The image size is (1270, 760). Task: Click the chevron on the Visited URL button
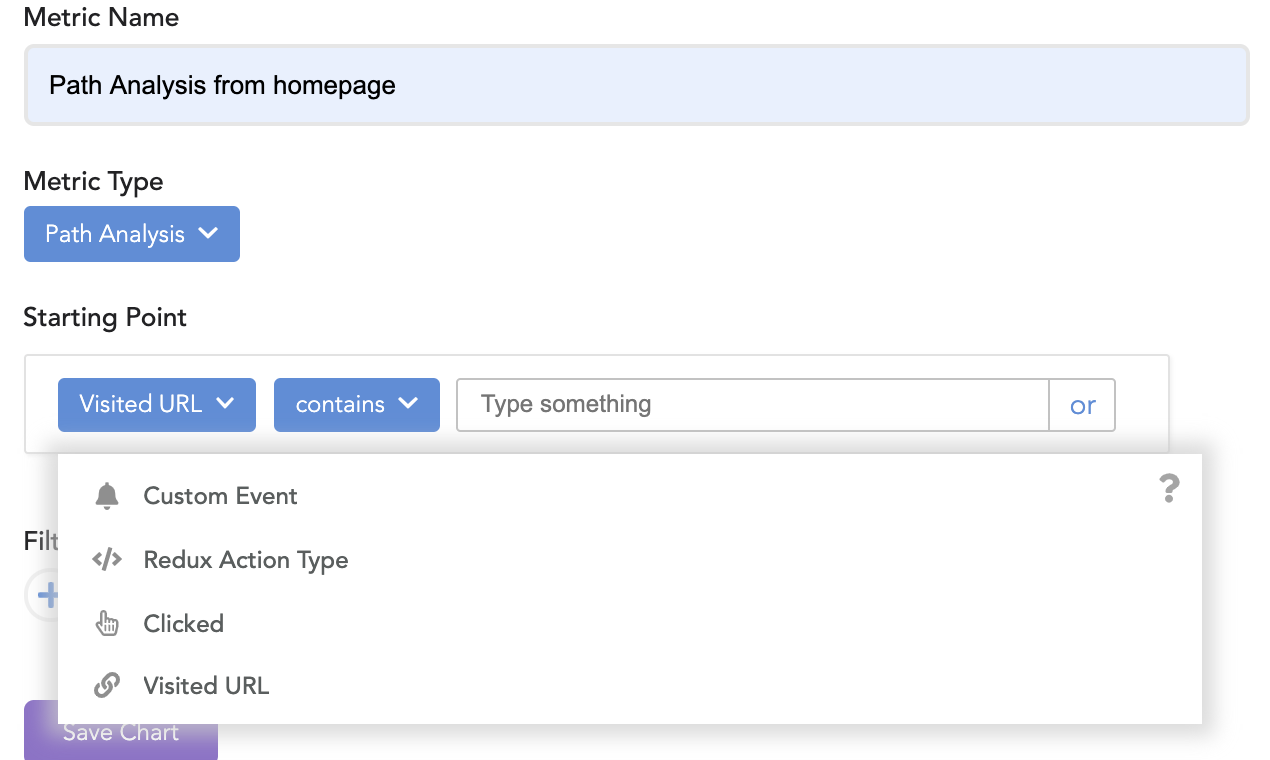[225, 404]
